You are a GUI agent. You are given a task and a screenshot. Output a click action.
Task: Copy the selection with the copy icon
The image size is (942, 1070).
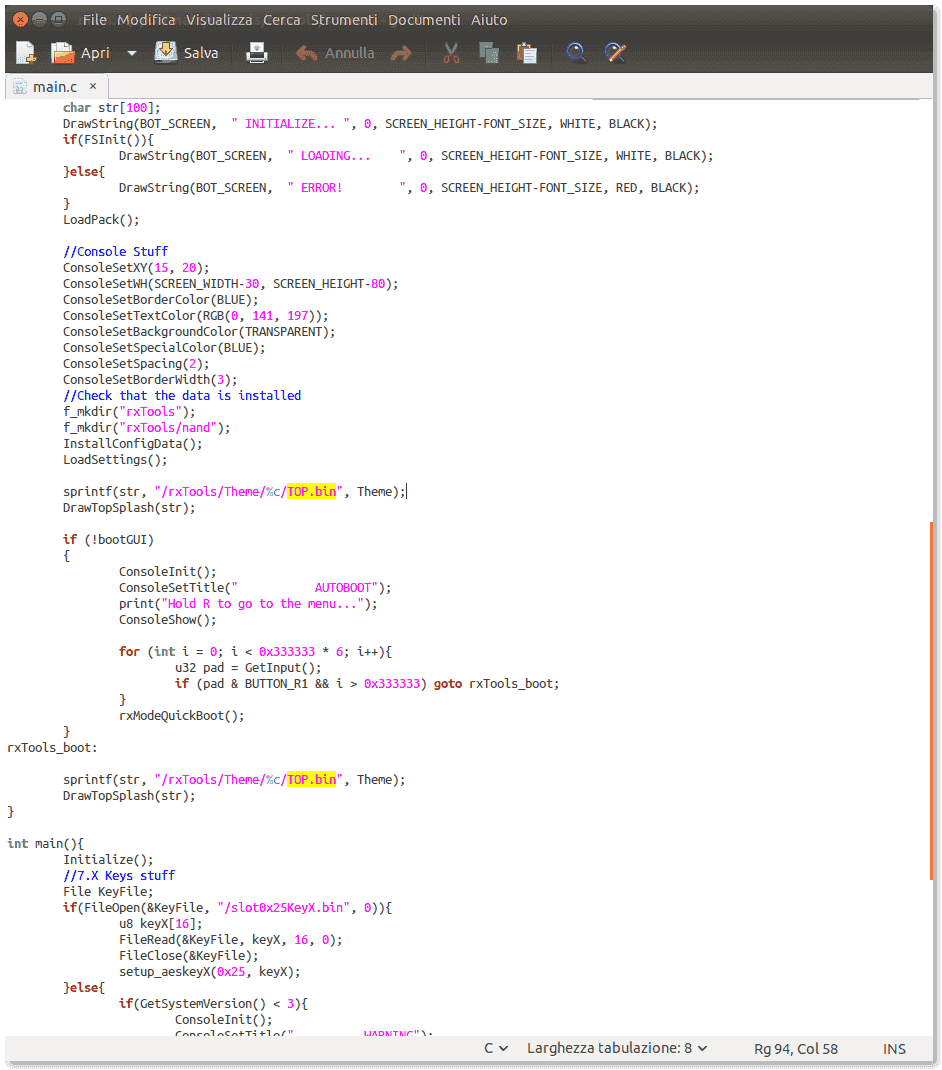[x=489, y=53]
